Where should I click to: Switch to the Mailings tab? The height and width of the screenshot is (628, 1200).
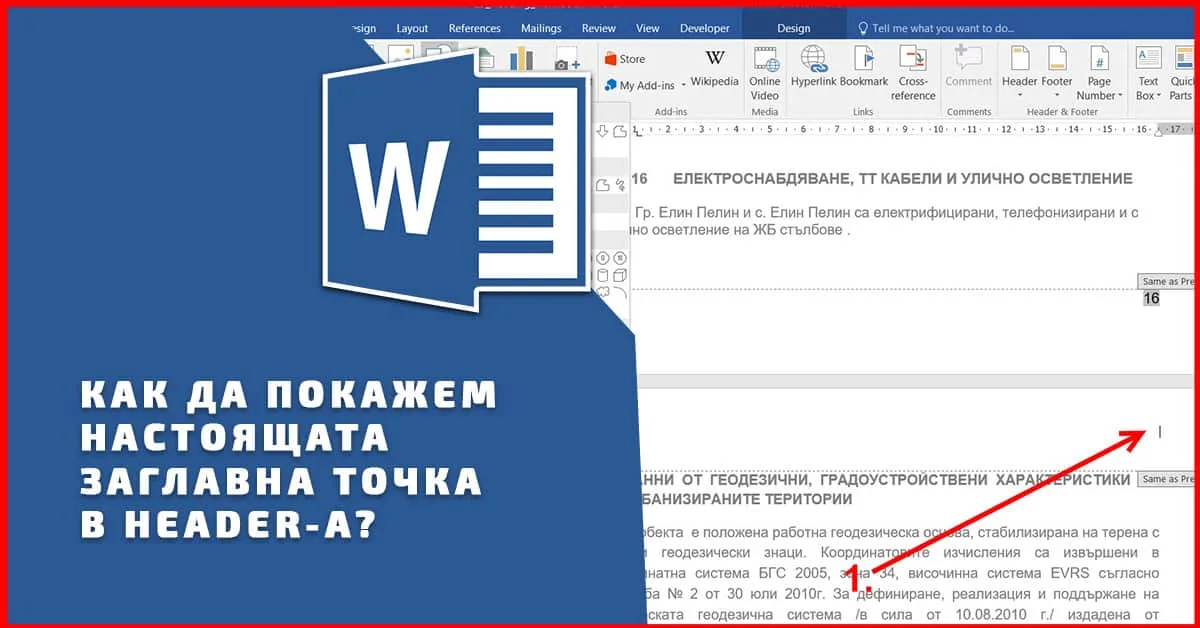541,29
